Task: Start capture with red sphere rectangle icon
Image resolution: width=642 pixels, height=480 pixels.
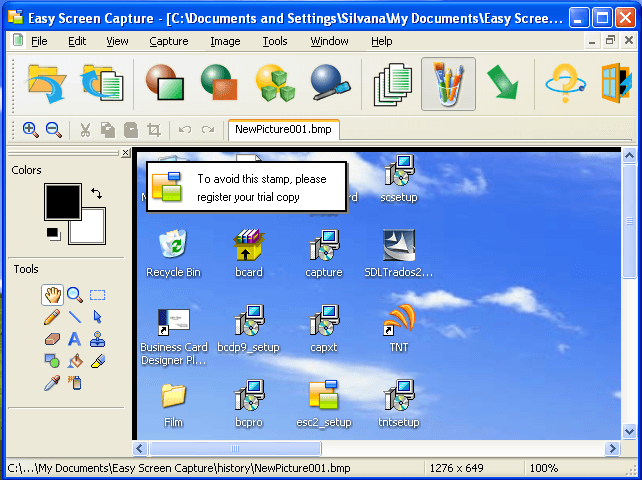Action: (x=165, y=83)
